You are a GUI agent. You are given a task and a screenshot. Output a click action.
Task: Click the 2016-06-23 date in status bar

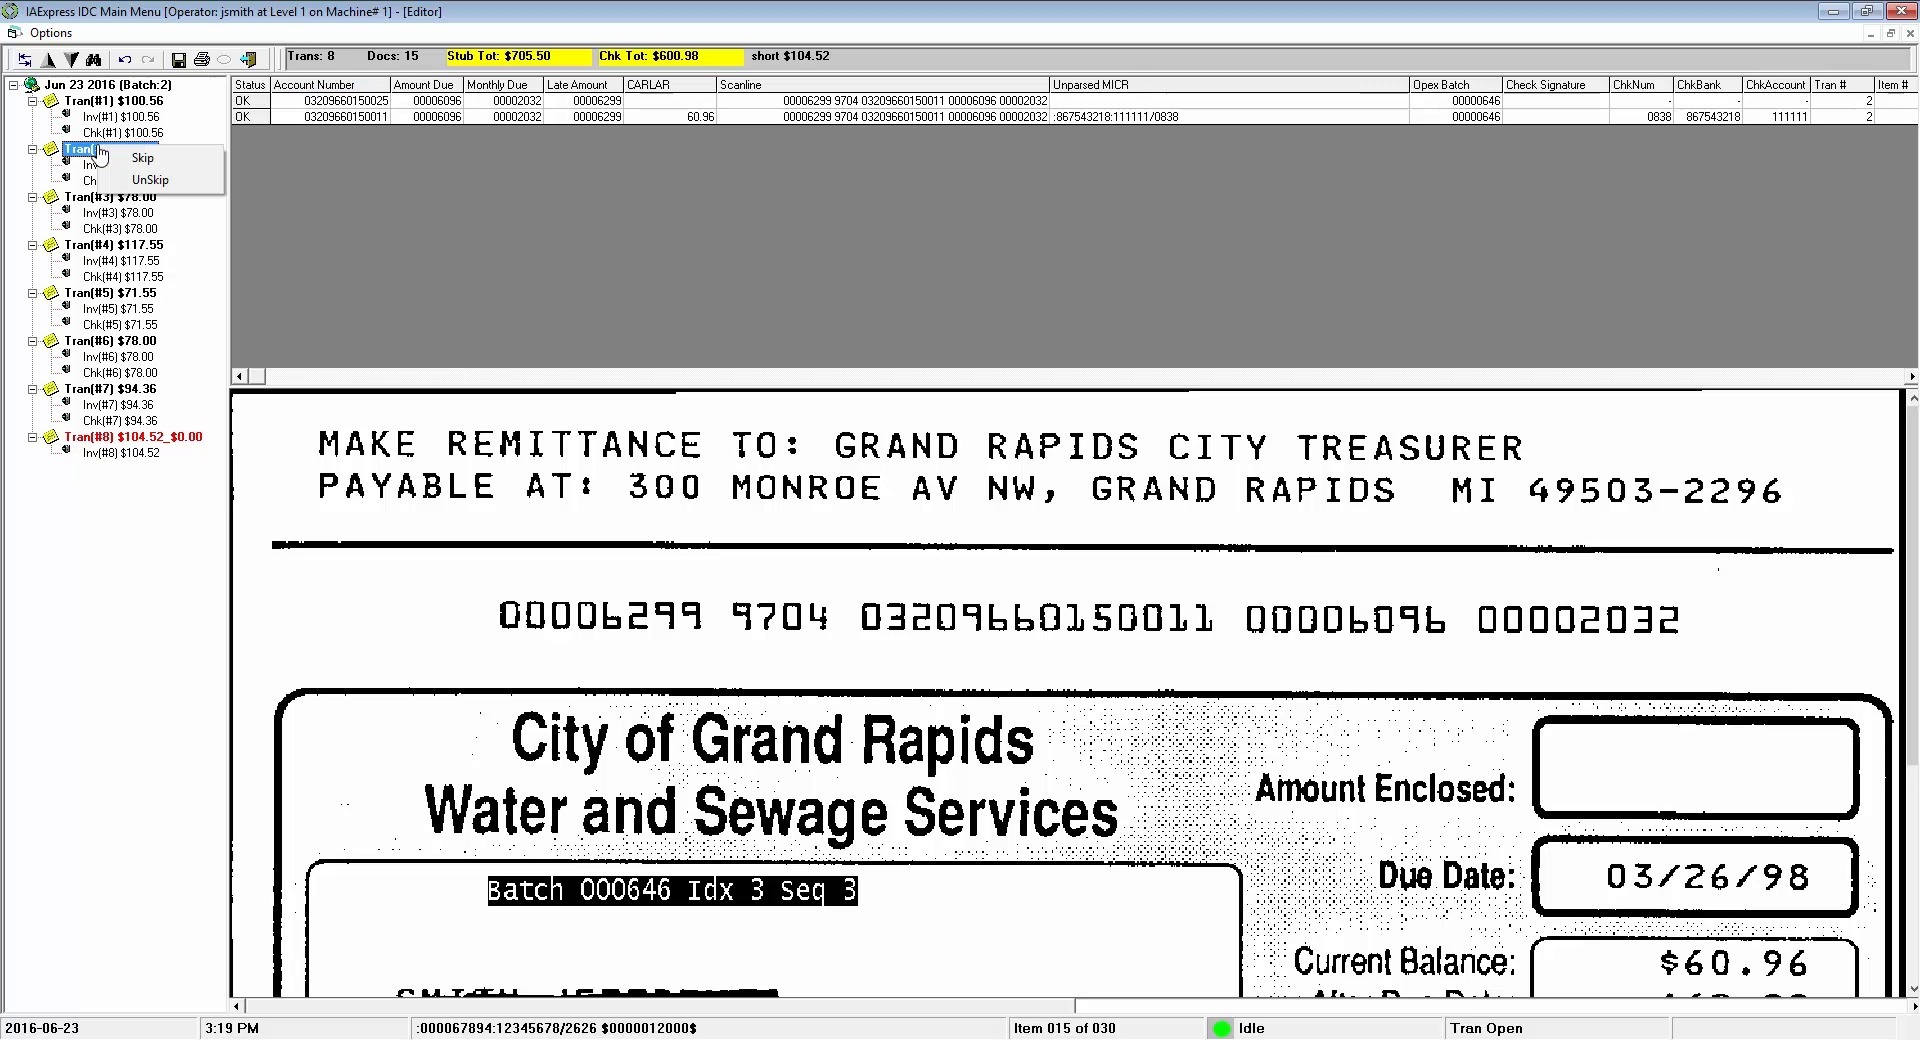click(42, 1028)
